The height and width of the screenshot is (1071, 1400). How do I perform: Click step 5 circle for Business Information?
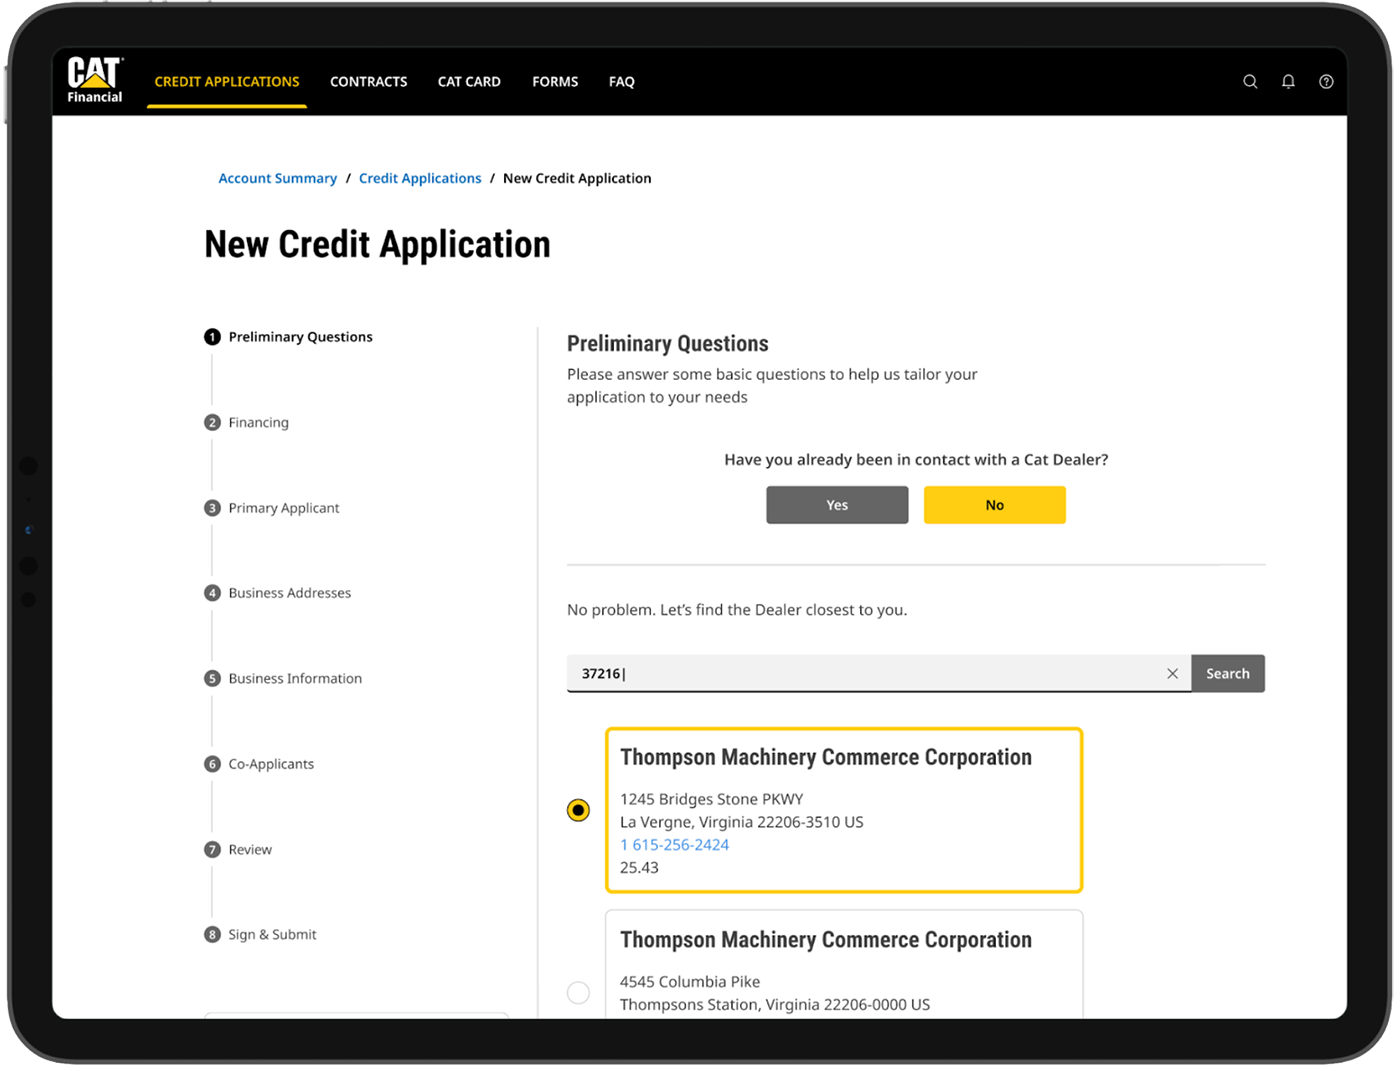pyautogui.click(x=212, y=679)
